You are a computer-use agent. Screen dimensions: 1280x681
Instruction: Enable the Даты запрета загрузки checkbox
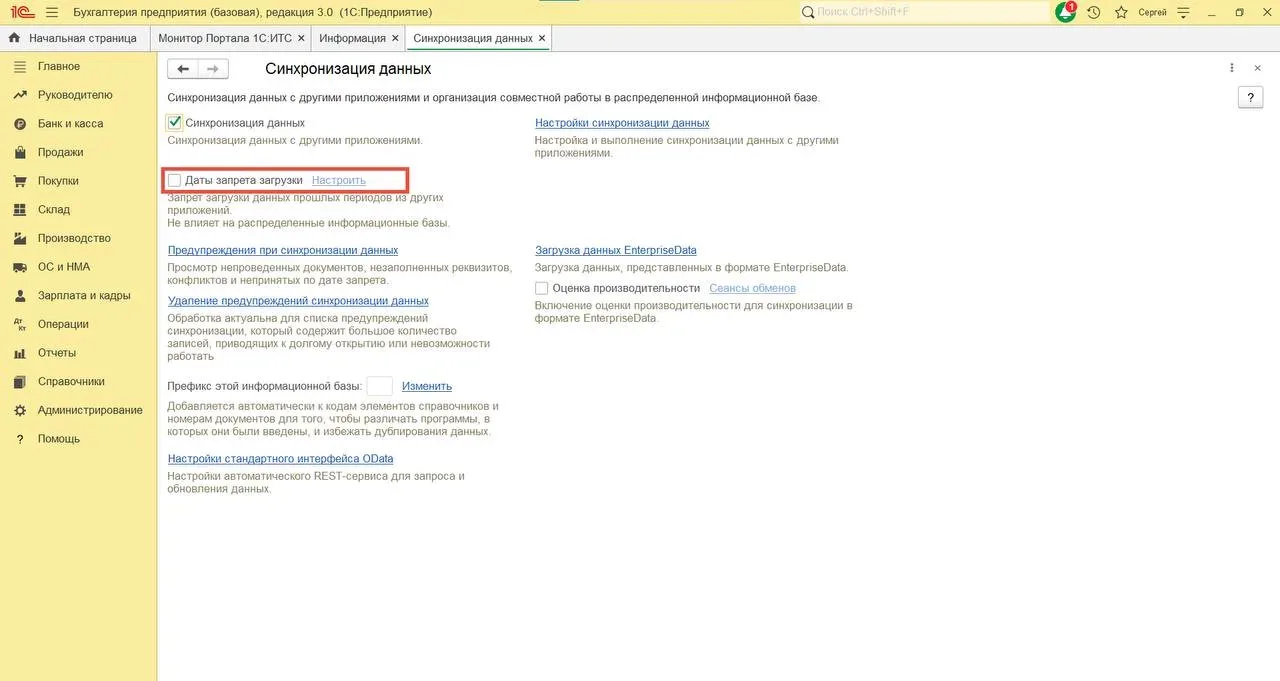click(x=175, y=180)
